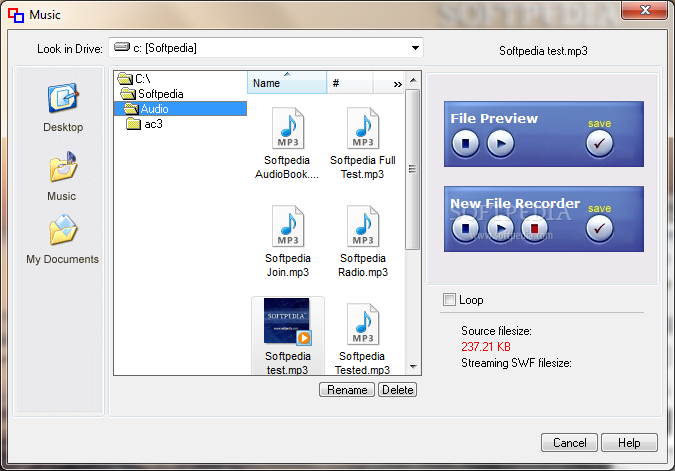
Task: Select Softpedia Tested.mp3 file icon
Action: pos(363,324)
